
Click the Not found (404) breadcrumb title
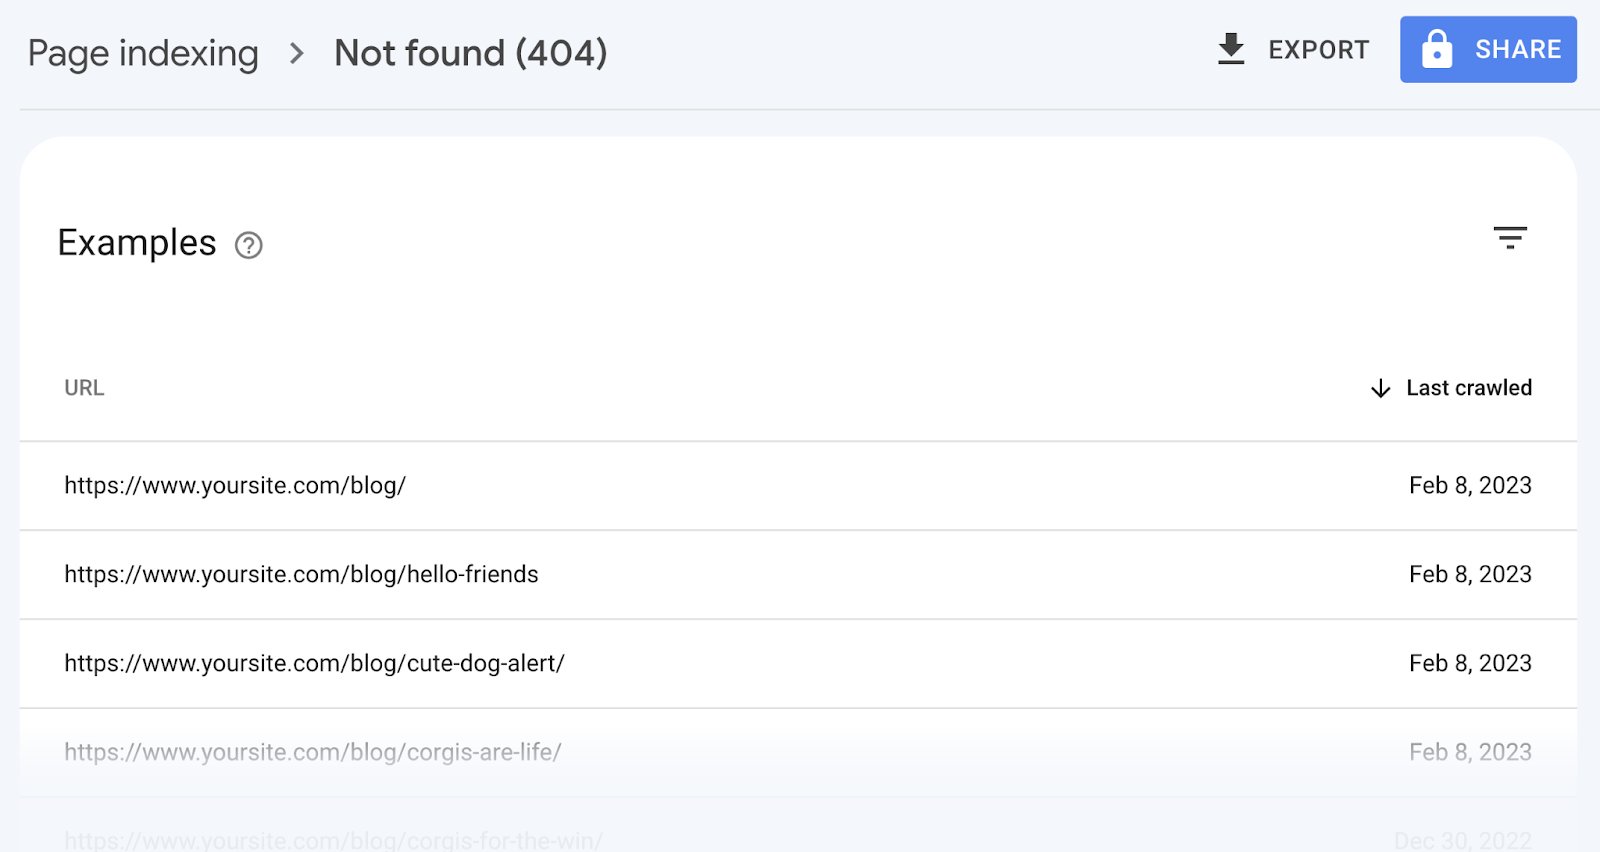point(471,53)
